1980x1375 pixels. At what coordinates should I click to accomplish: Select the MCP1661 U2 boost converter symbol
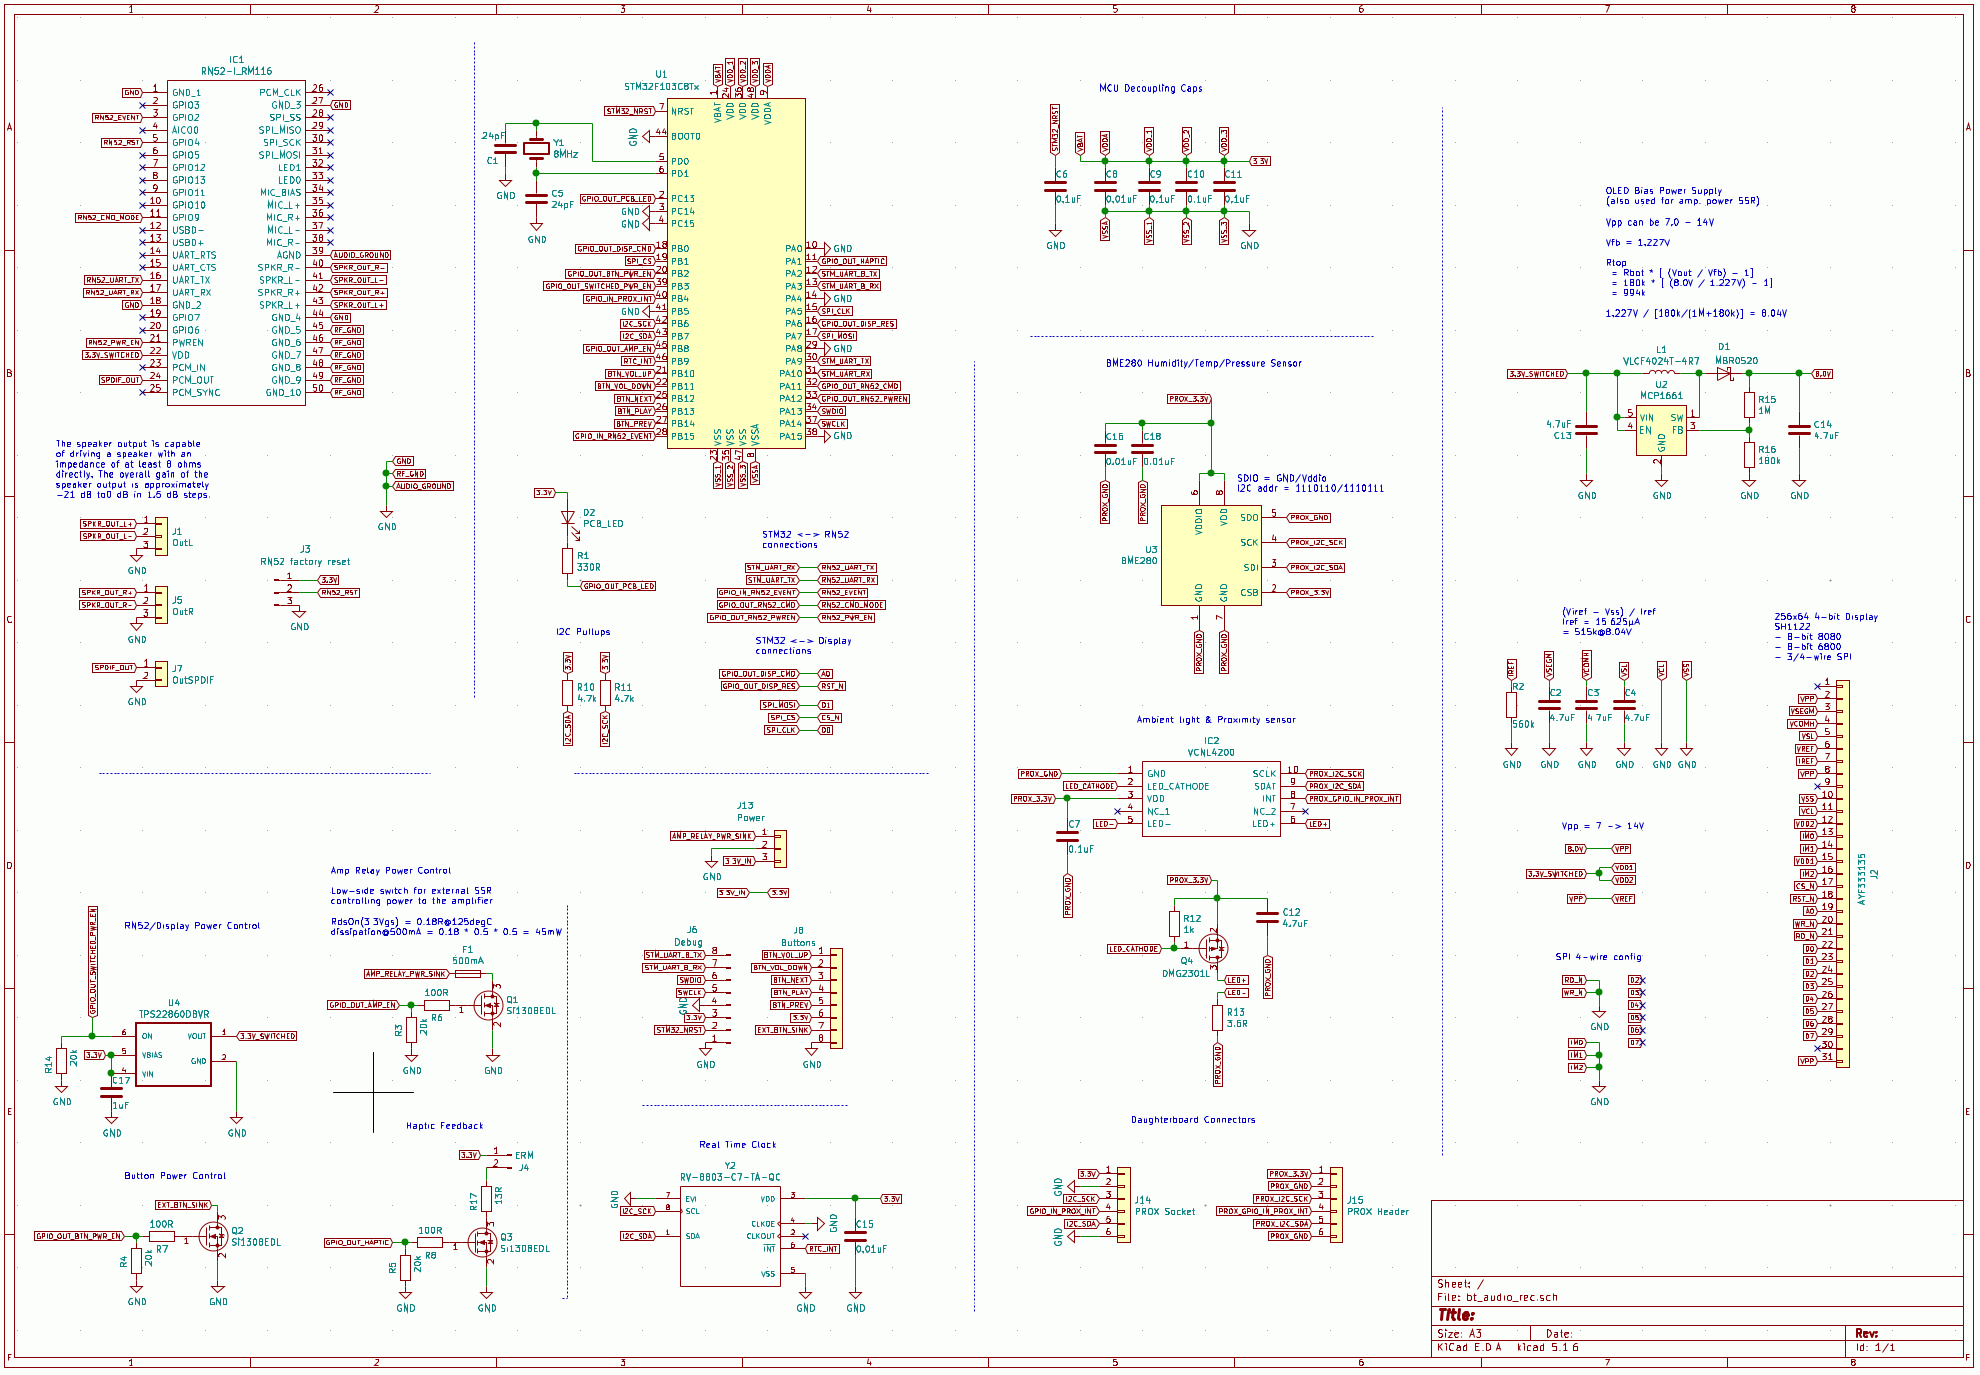click(1661, 429)
